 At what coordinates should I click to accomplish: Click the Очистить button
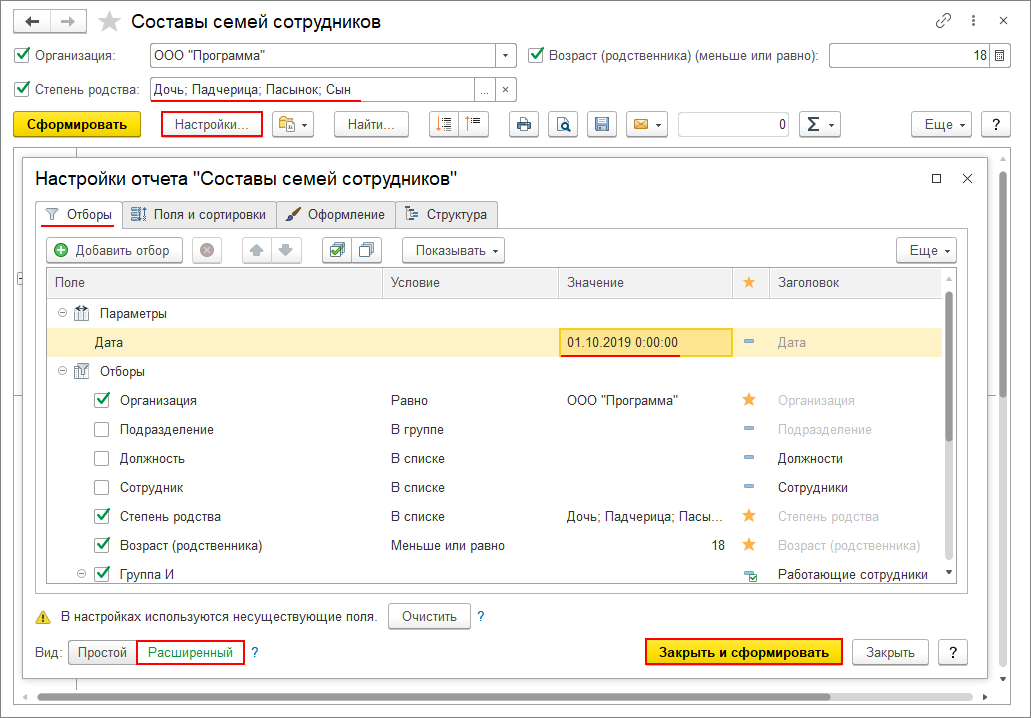428,616
